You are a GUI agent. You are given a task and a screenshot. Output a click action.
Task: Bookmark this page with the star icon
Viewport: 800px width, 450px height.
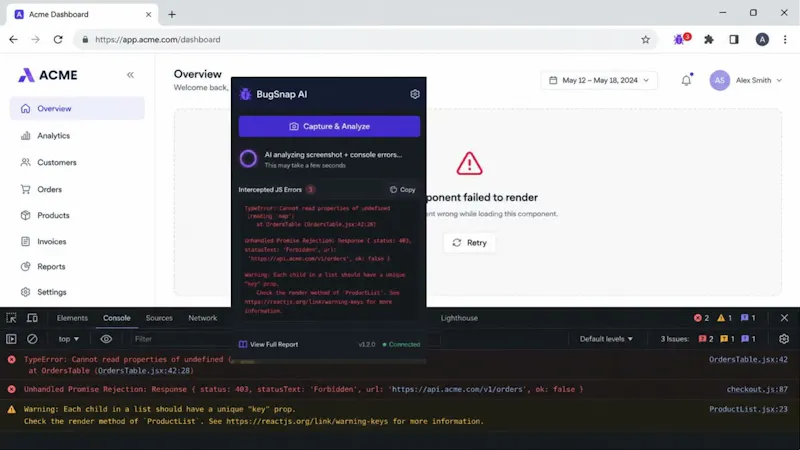(x=645, y=39)
